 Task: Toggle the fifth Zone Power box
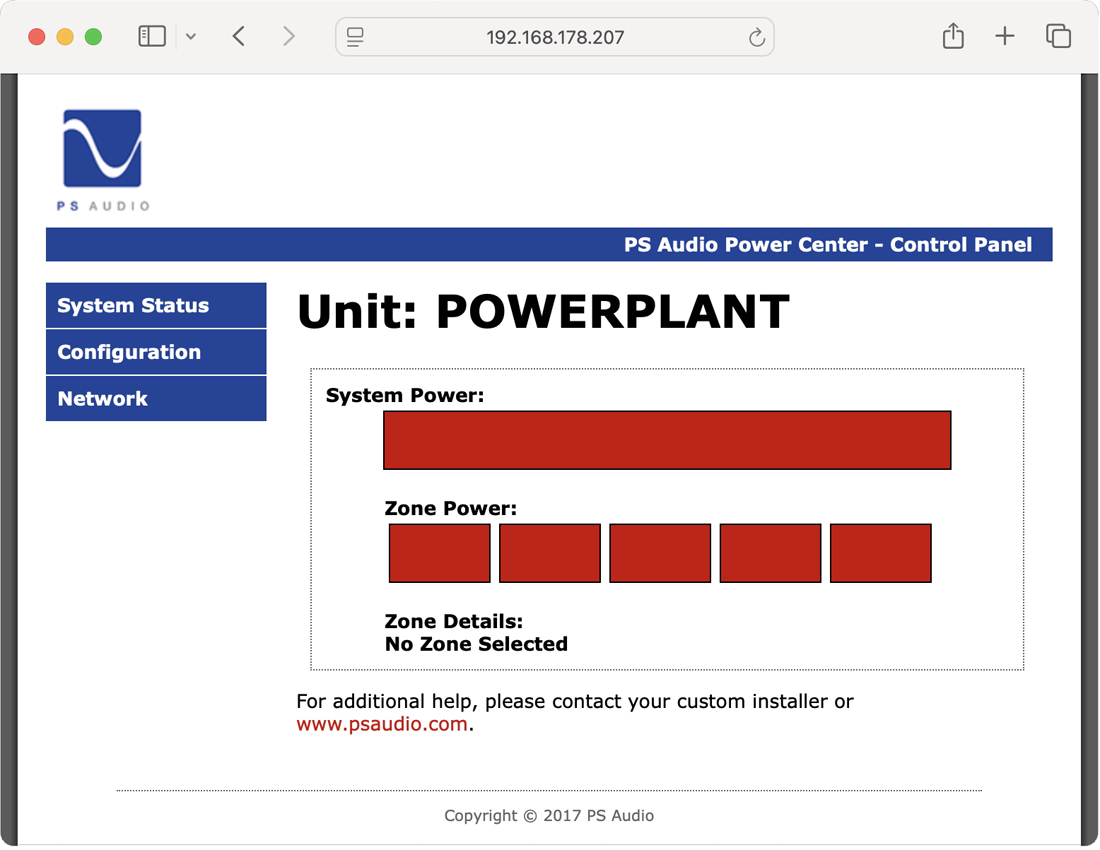click(880, 553)
